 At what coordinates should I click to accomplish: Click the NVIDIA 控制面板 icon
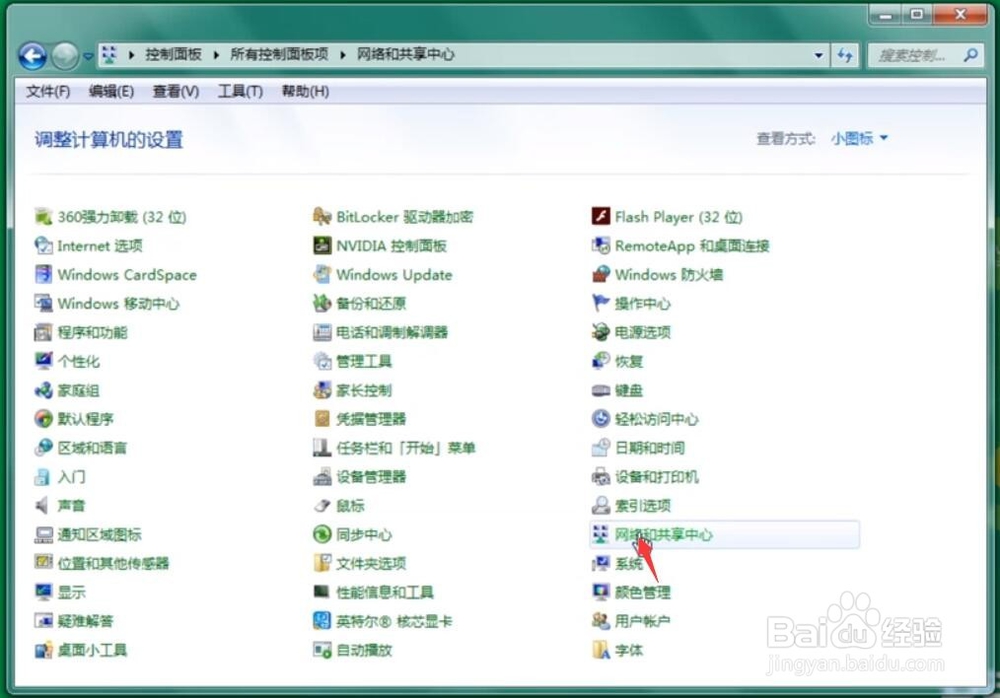point(322,246)
